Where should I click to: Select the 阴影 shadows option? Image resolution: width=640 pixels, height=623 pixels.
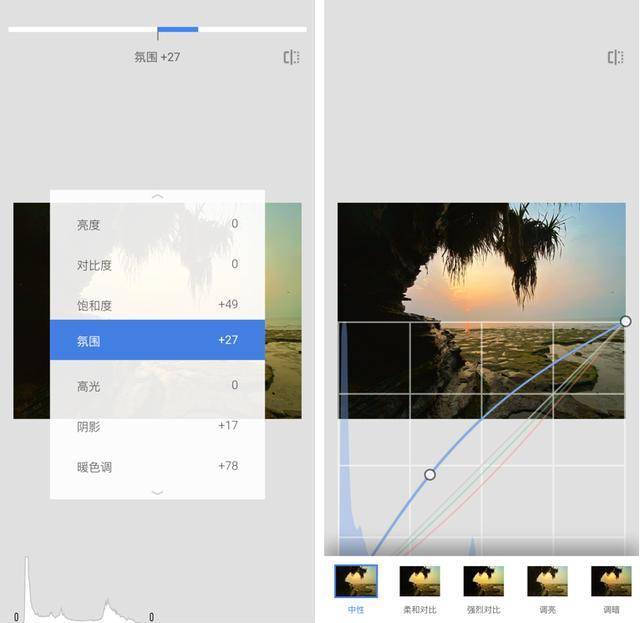pyautogui.click(x=158, y=426)
